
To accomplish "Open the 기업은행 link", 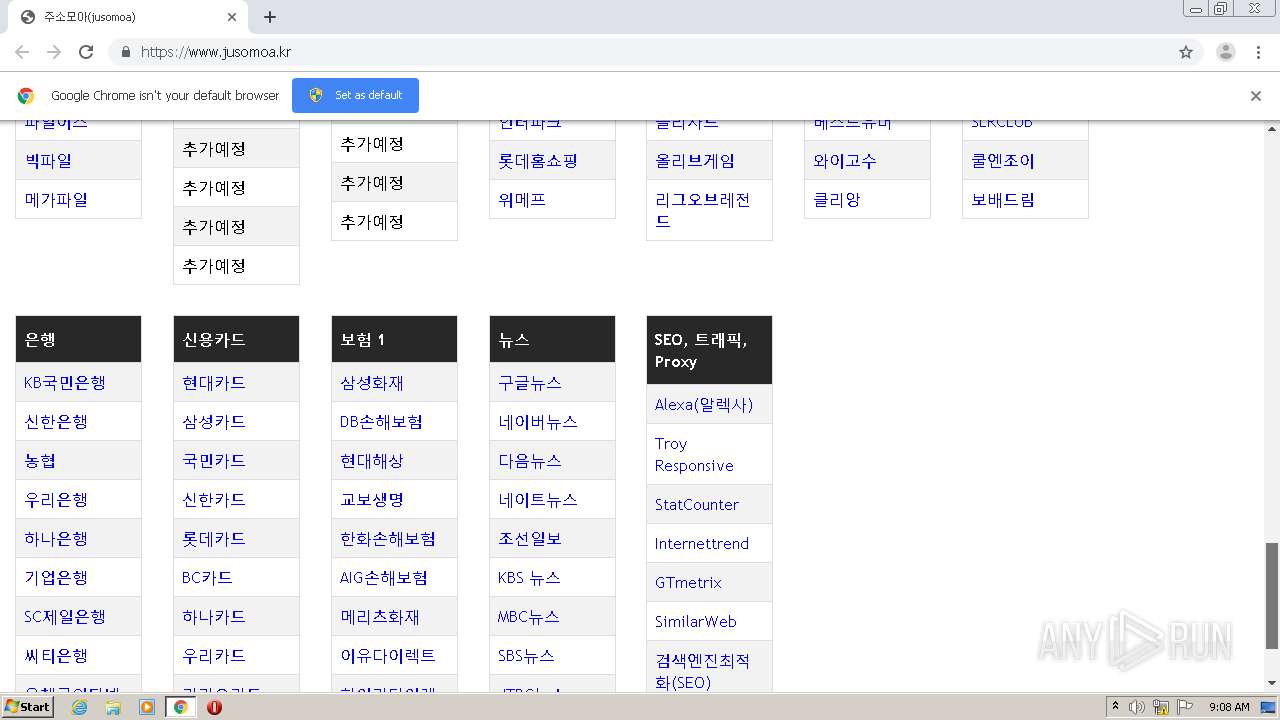I will [56, 577].
